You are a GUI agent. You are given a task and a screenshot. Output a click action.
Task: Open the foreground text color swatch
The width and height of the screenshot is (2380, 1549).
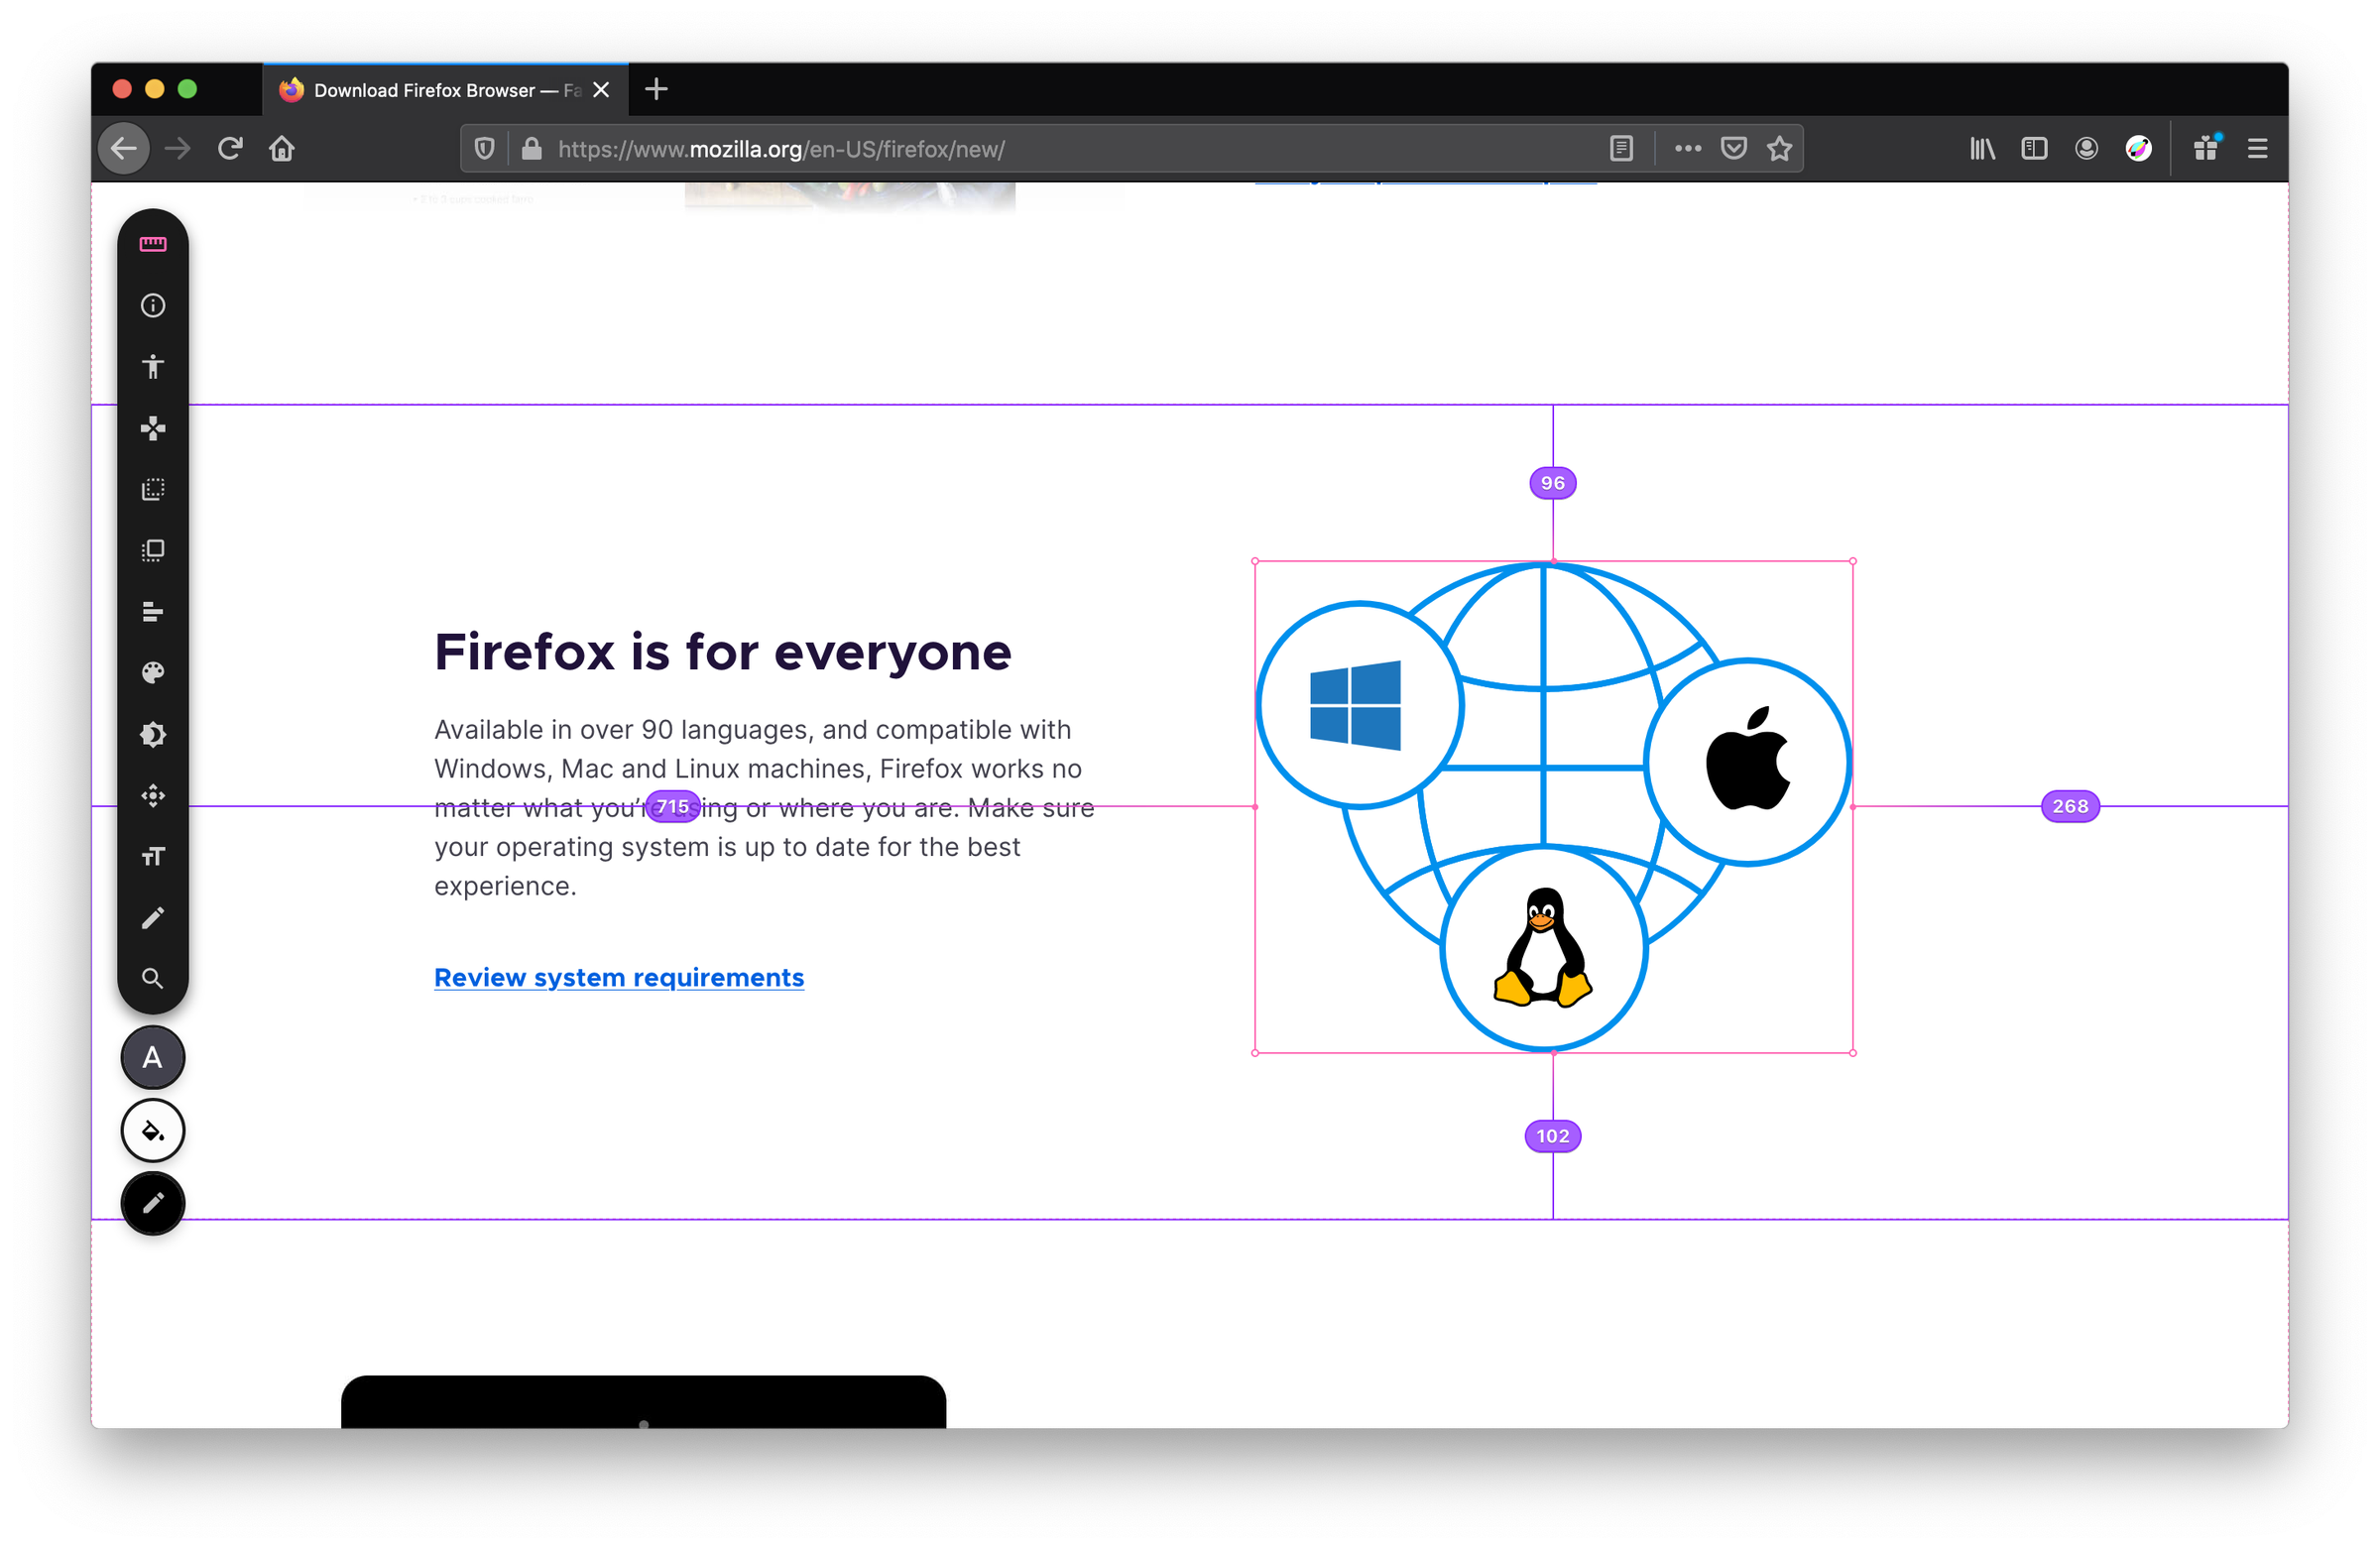[153, 1057]
